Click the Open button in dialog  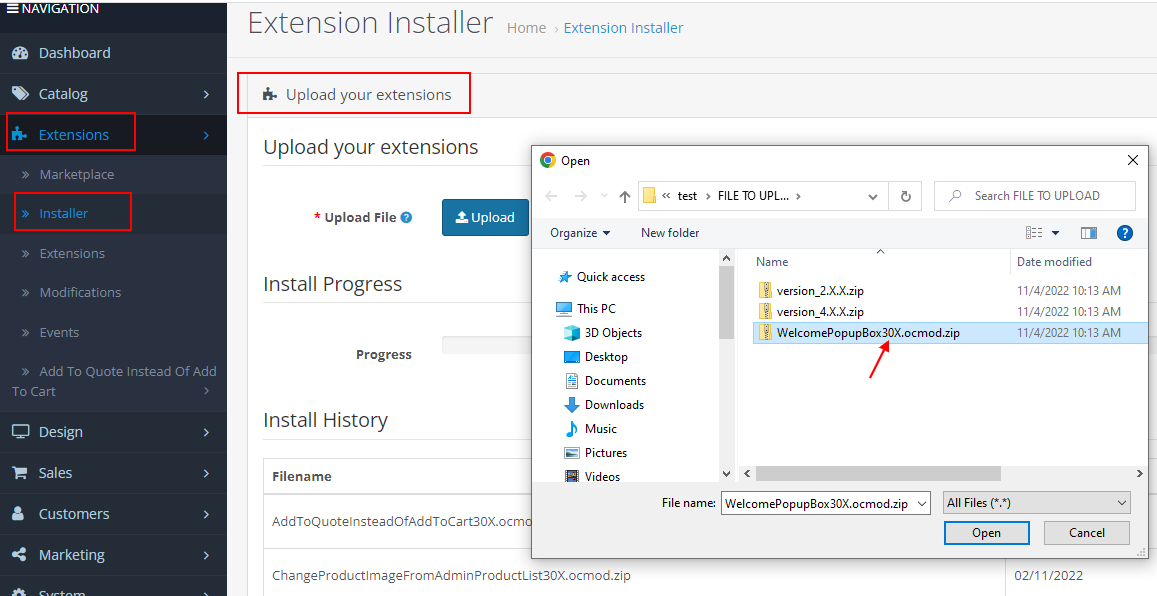[986, 533]
